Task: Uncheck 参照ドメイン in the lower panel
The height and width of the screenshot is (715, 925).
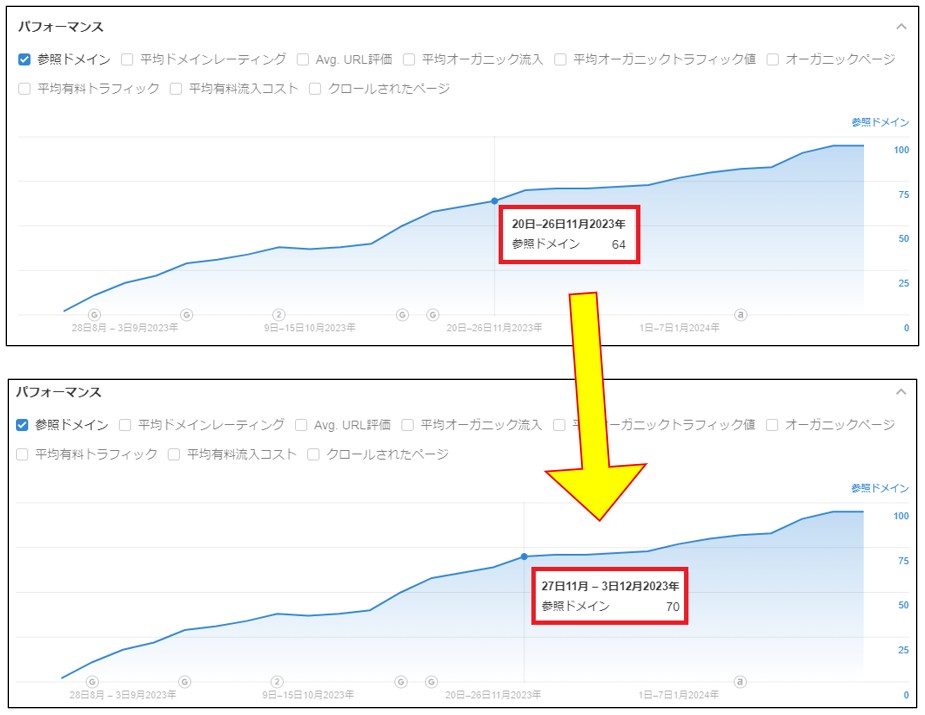Action: pos(22,425)
